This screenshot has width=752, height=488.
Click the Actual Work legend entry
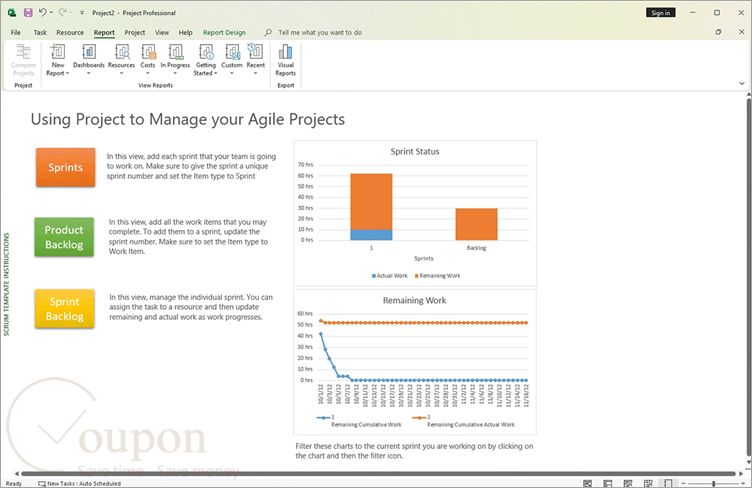389,276
